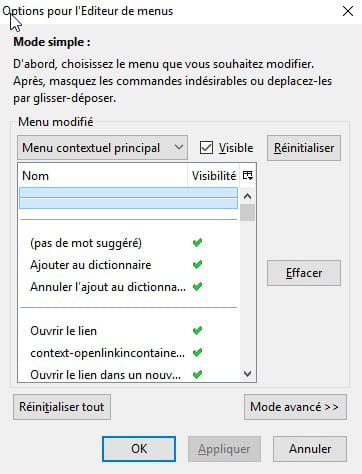
Task: Click the list scroll up arrow
Action: (x=247, y=196)
